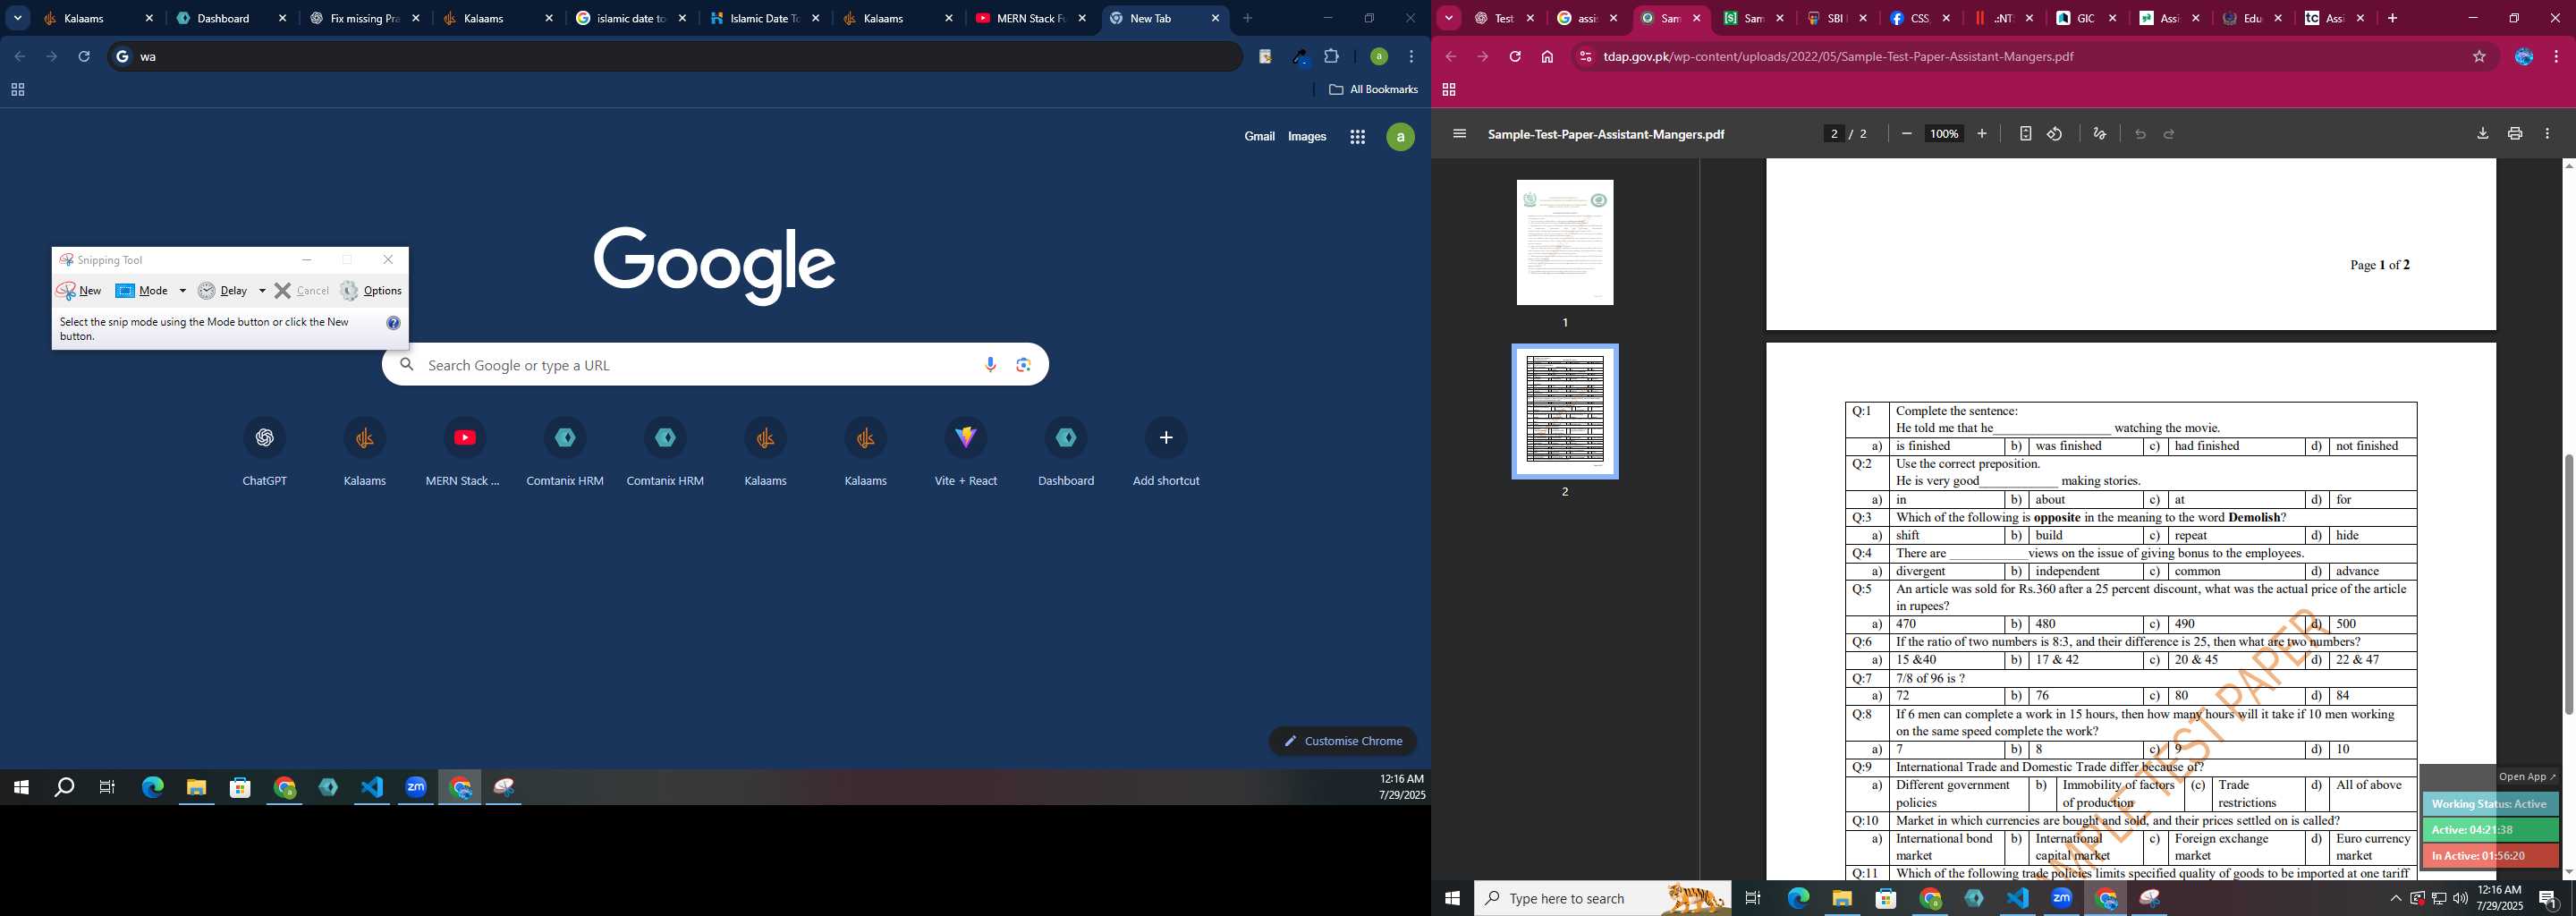Switch to the Fix missing Pr... tab
The width and height of the screenshot is (2576, 916).
364,18
